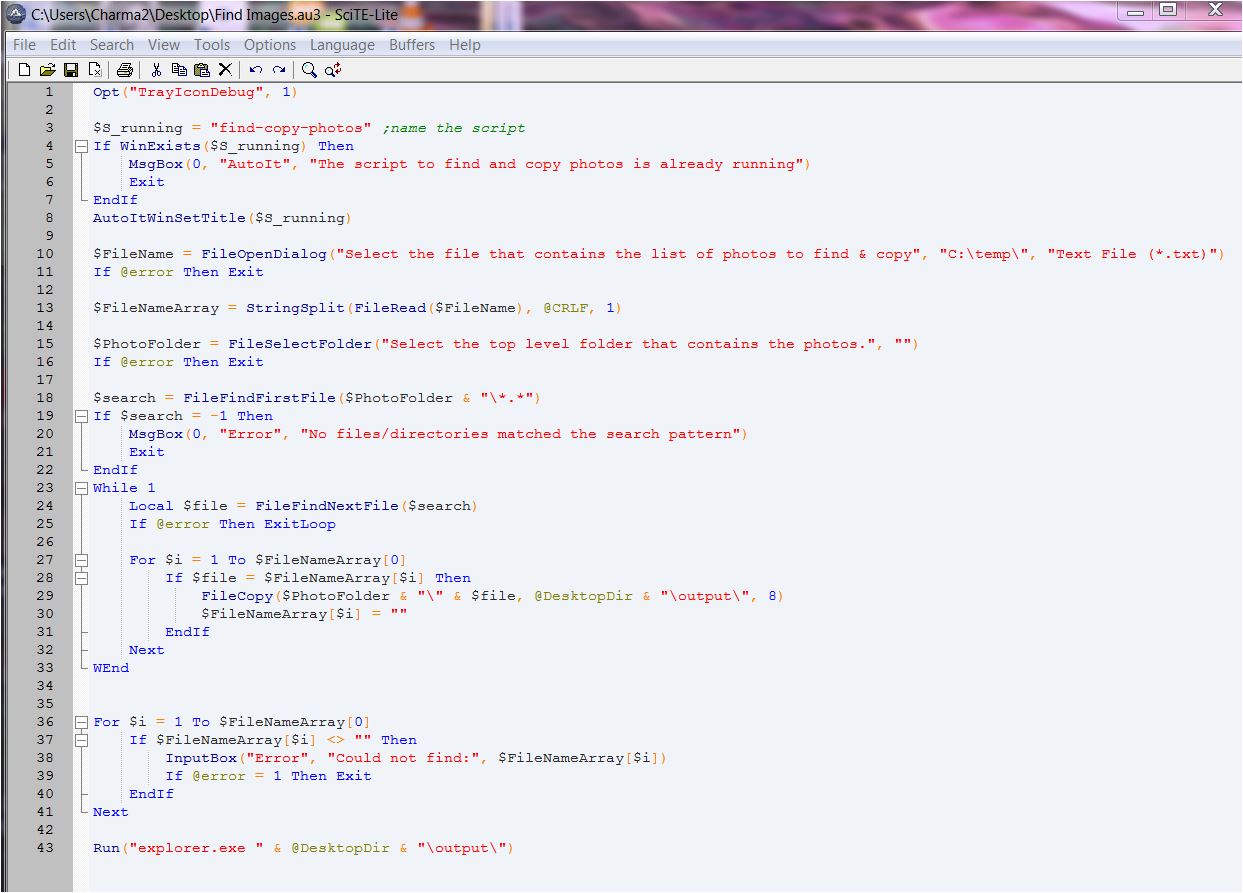Click the Opt function on line 1
Screen dimensions: 1243x893
point(106,92)
